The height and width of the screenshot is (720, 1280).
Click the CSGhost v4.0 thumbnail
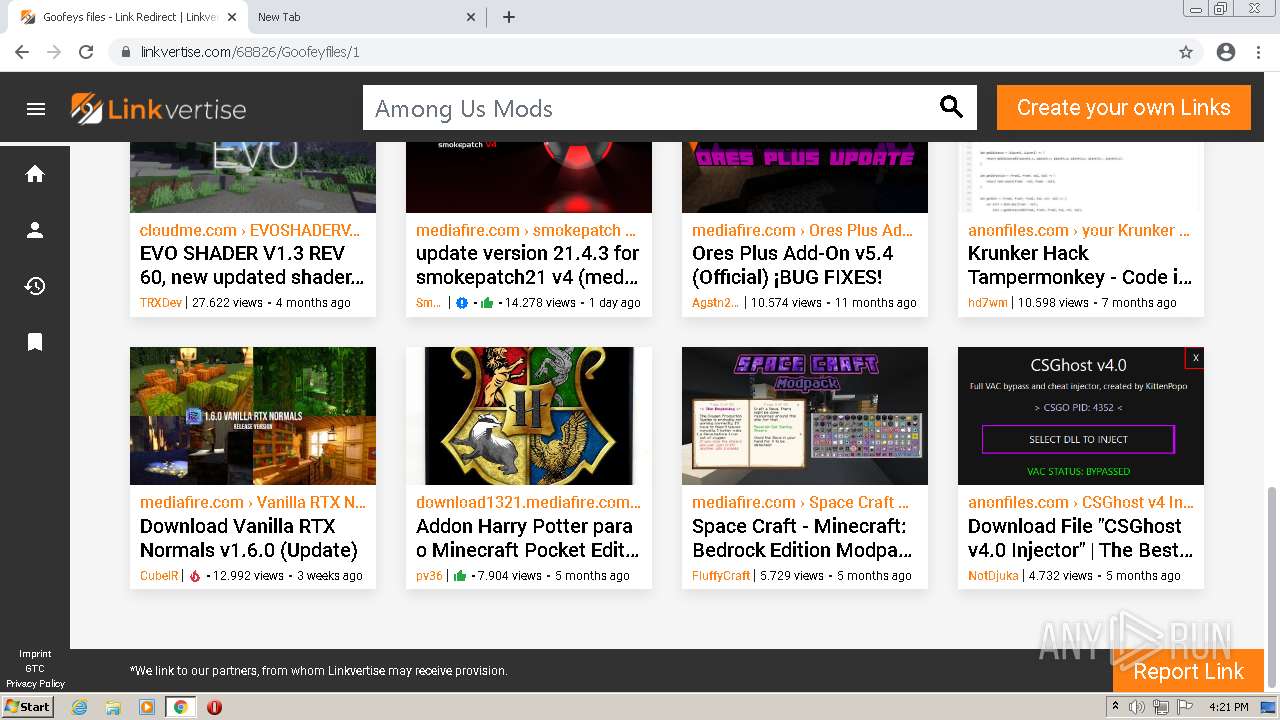click(1081, 416)
